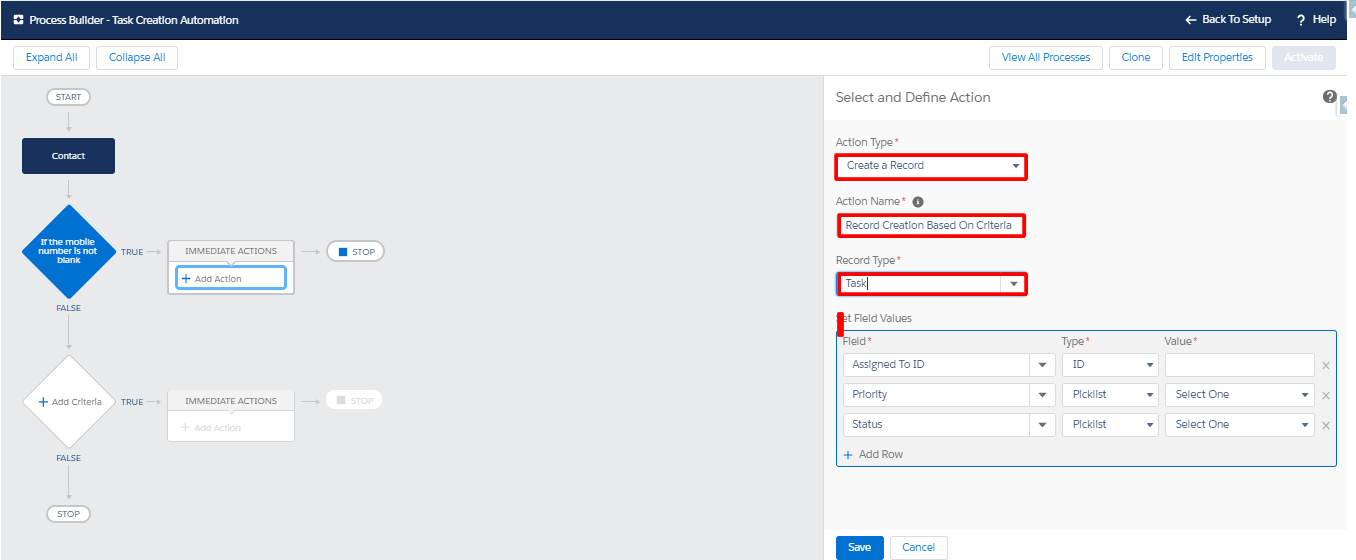1356x560 pixels.
Task: Click Collapse All button
Action: pos(137,58)
